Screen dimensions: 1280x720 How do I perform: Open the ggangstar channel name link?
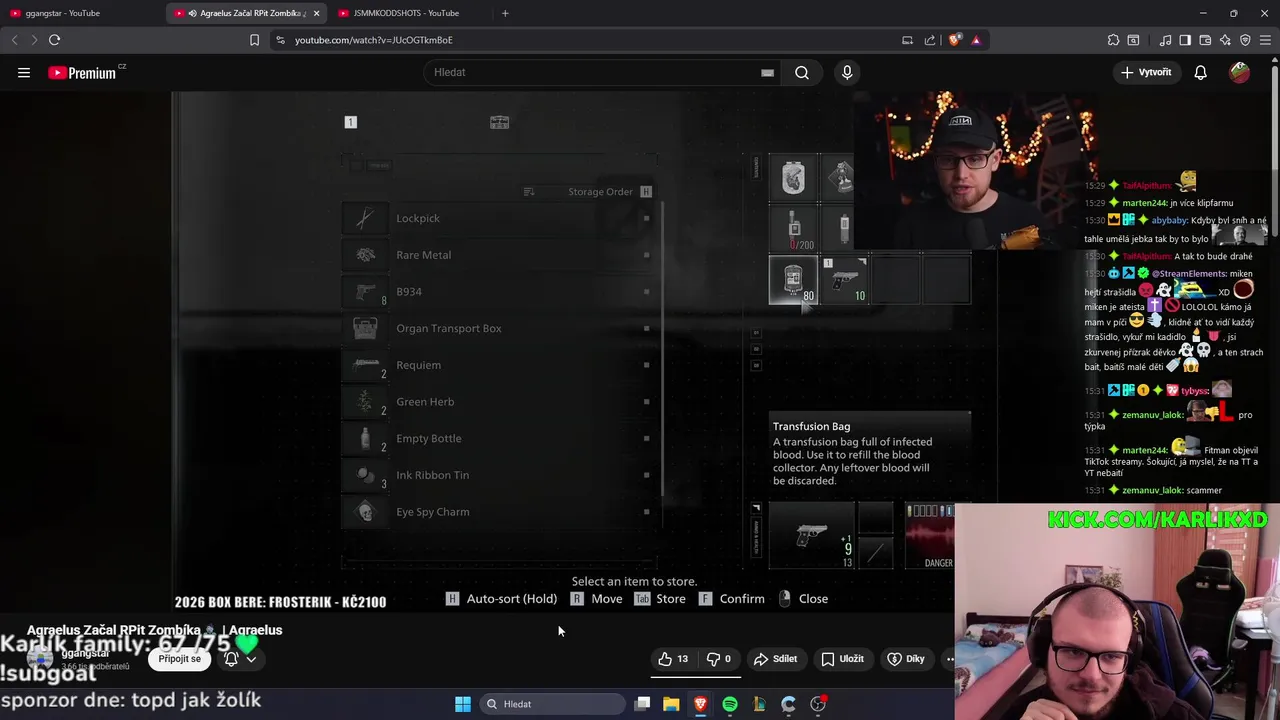coord(86,653)
